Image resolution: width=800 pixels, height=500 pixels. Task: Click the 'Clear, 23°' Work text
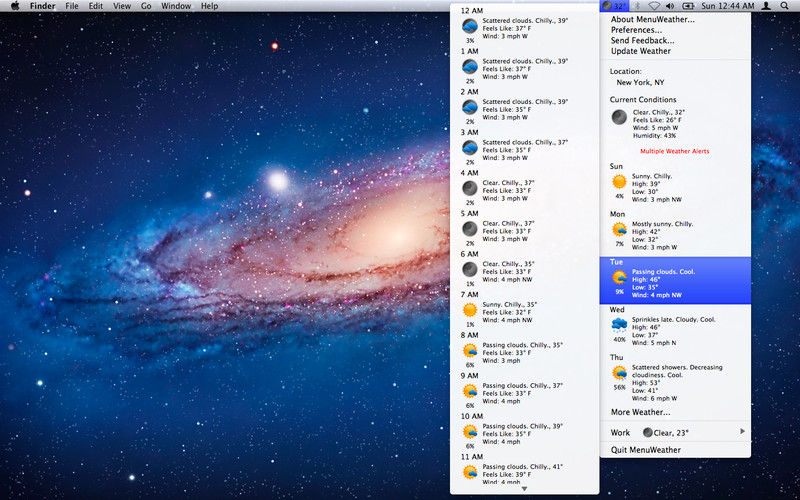pos(671,433)
